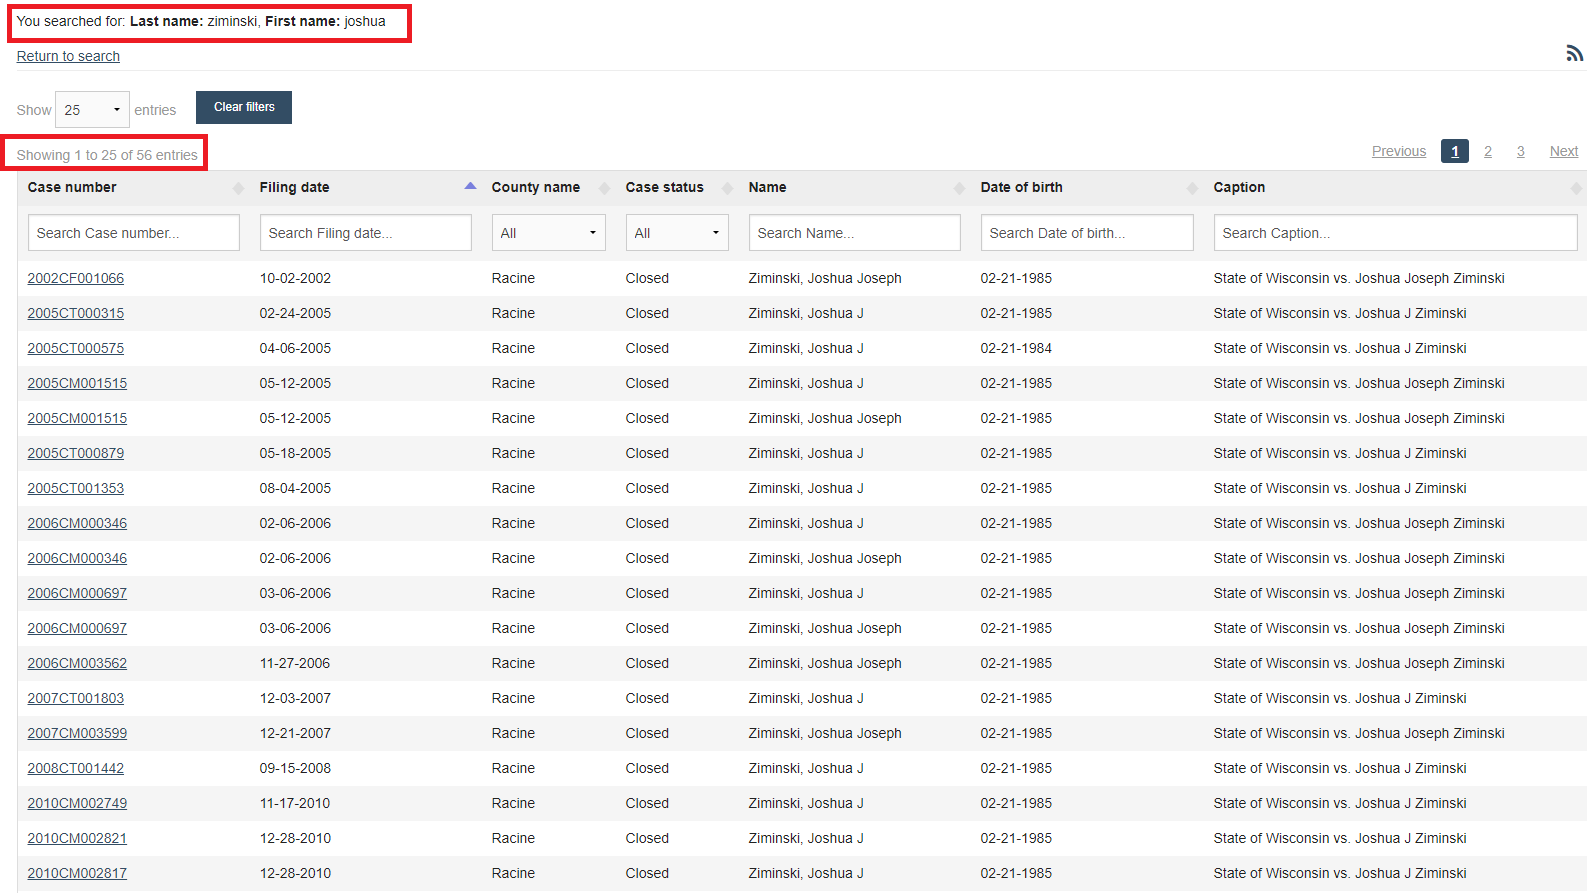This screenshot has height=893, width=1587.
Task: Sort by Name column arrow
Action: pos(959,188)
